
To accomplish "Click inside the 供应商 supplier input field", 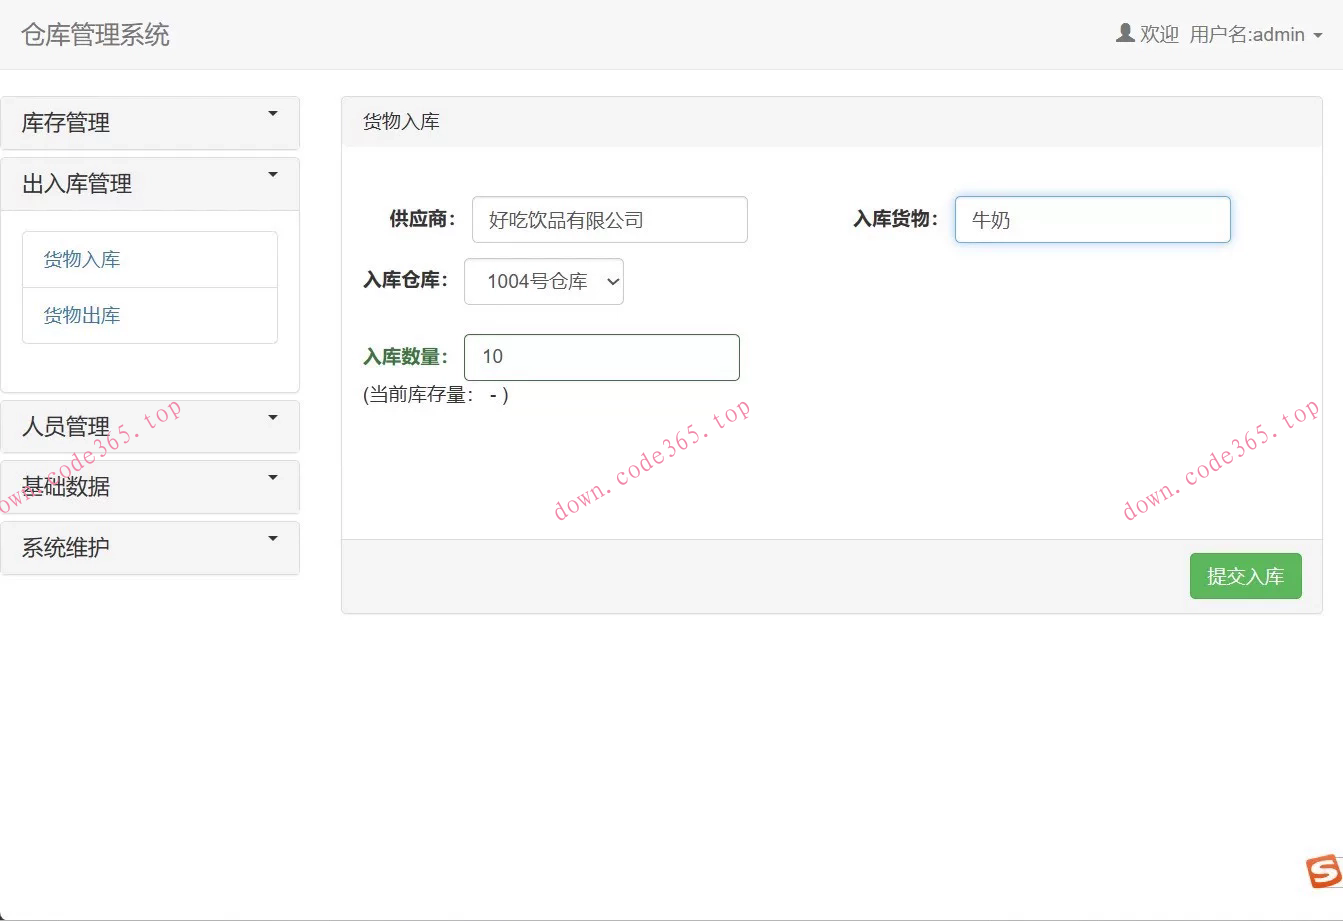I will (x=609, y=219).
